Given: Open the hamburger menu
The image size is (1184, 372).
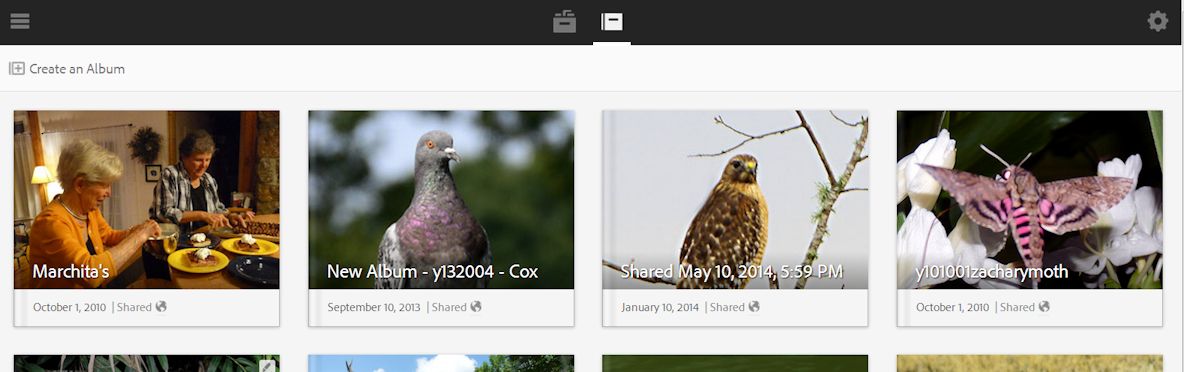Looking at the screenshot, I should click(x=20, y=21).
